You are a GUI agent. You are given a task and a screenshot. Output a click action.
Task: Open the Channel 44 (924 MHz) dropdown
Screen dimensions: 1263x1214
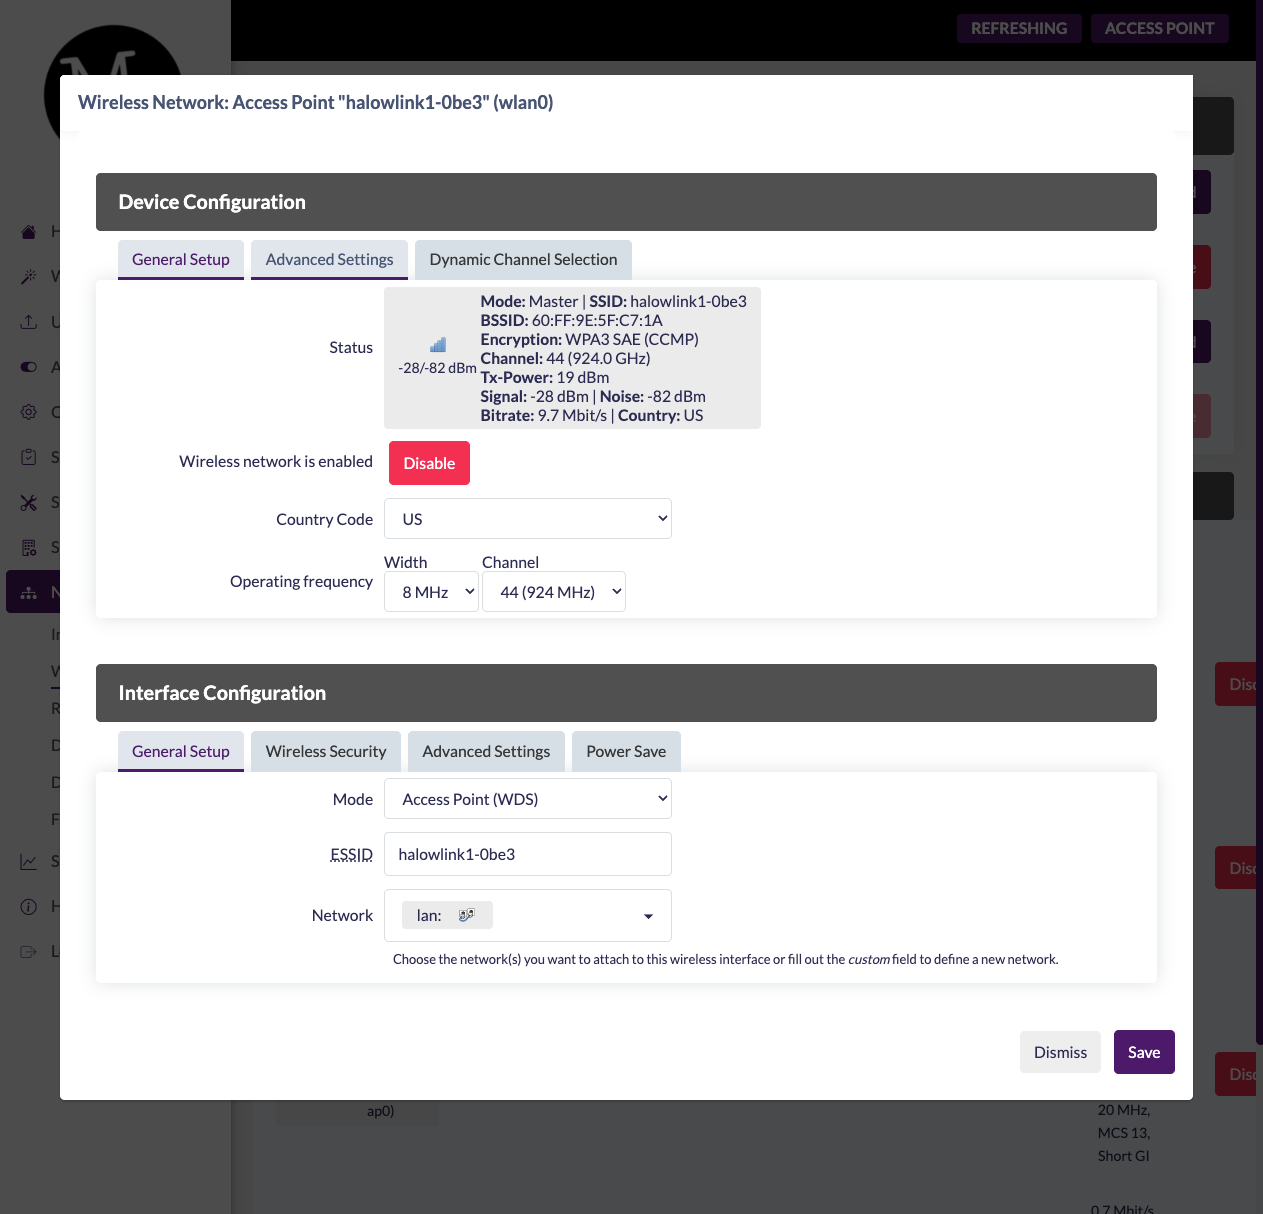[553, 592]
